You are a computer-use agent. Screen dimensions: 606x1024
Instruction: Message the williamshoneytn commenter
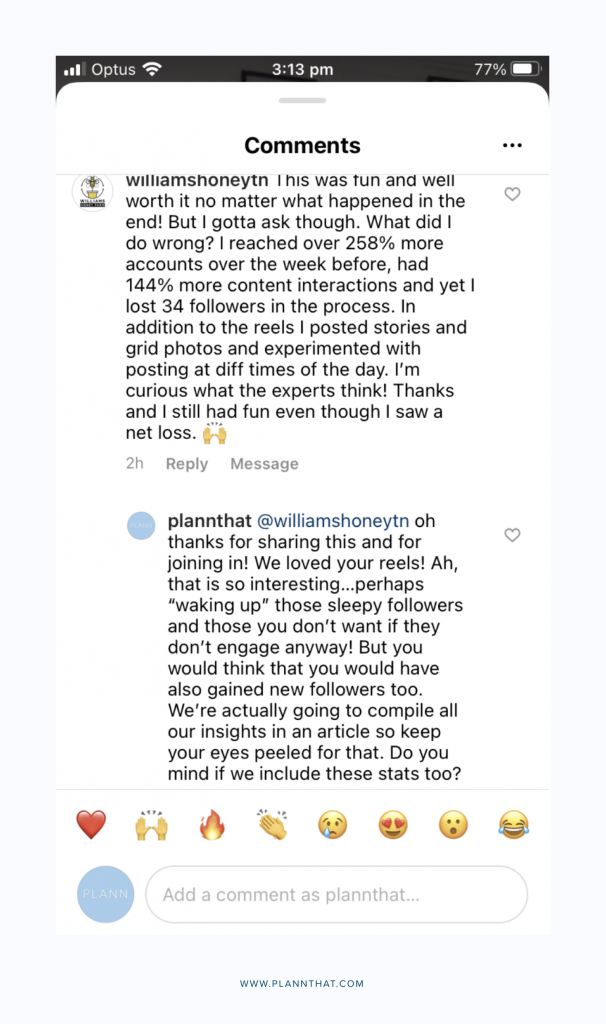coord(264,464)
